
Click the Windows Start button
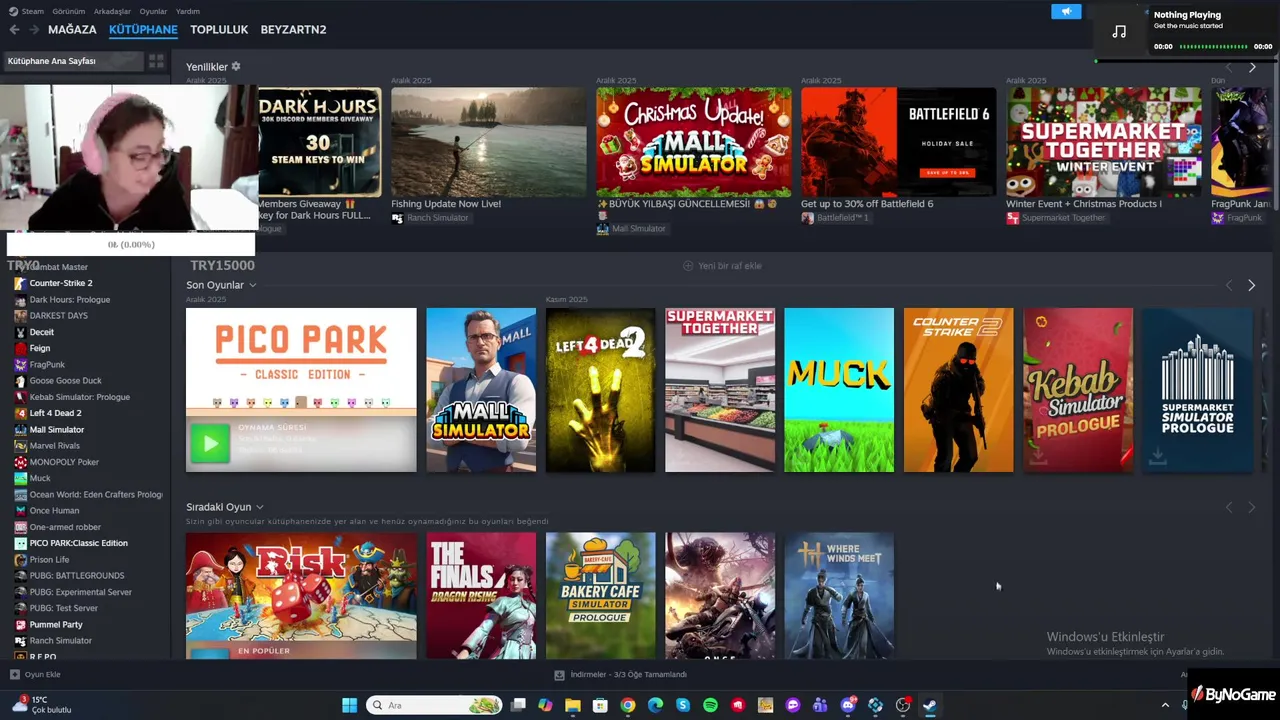coord(349,705)
